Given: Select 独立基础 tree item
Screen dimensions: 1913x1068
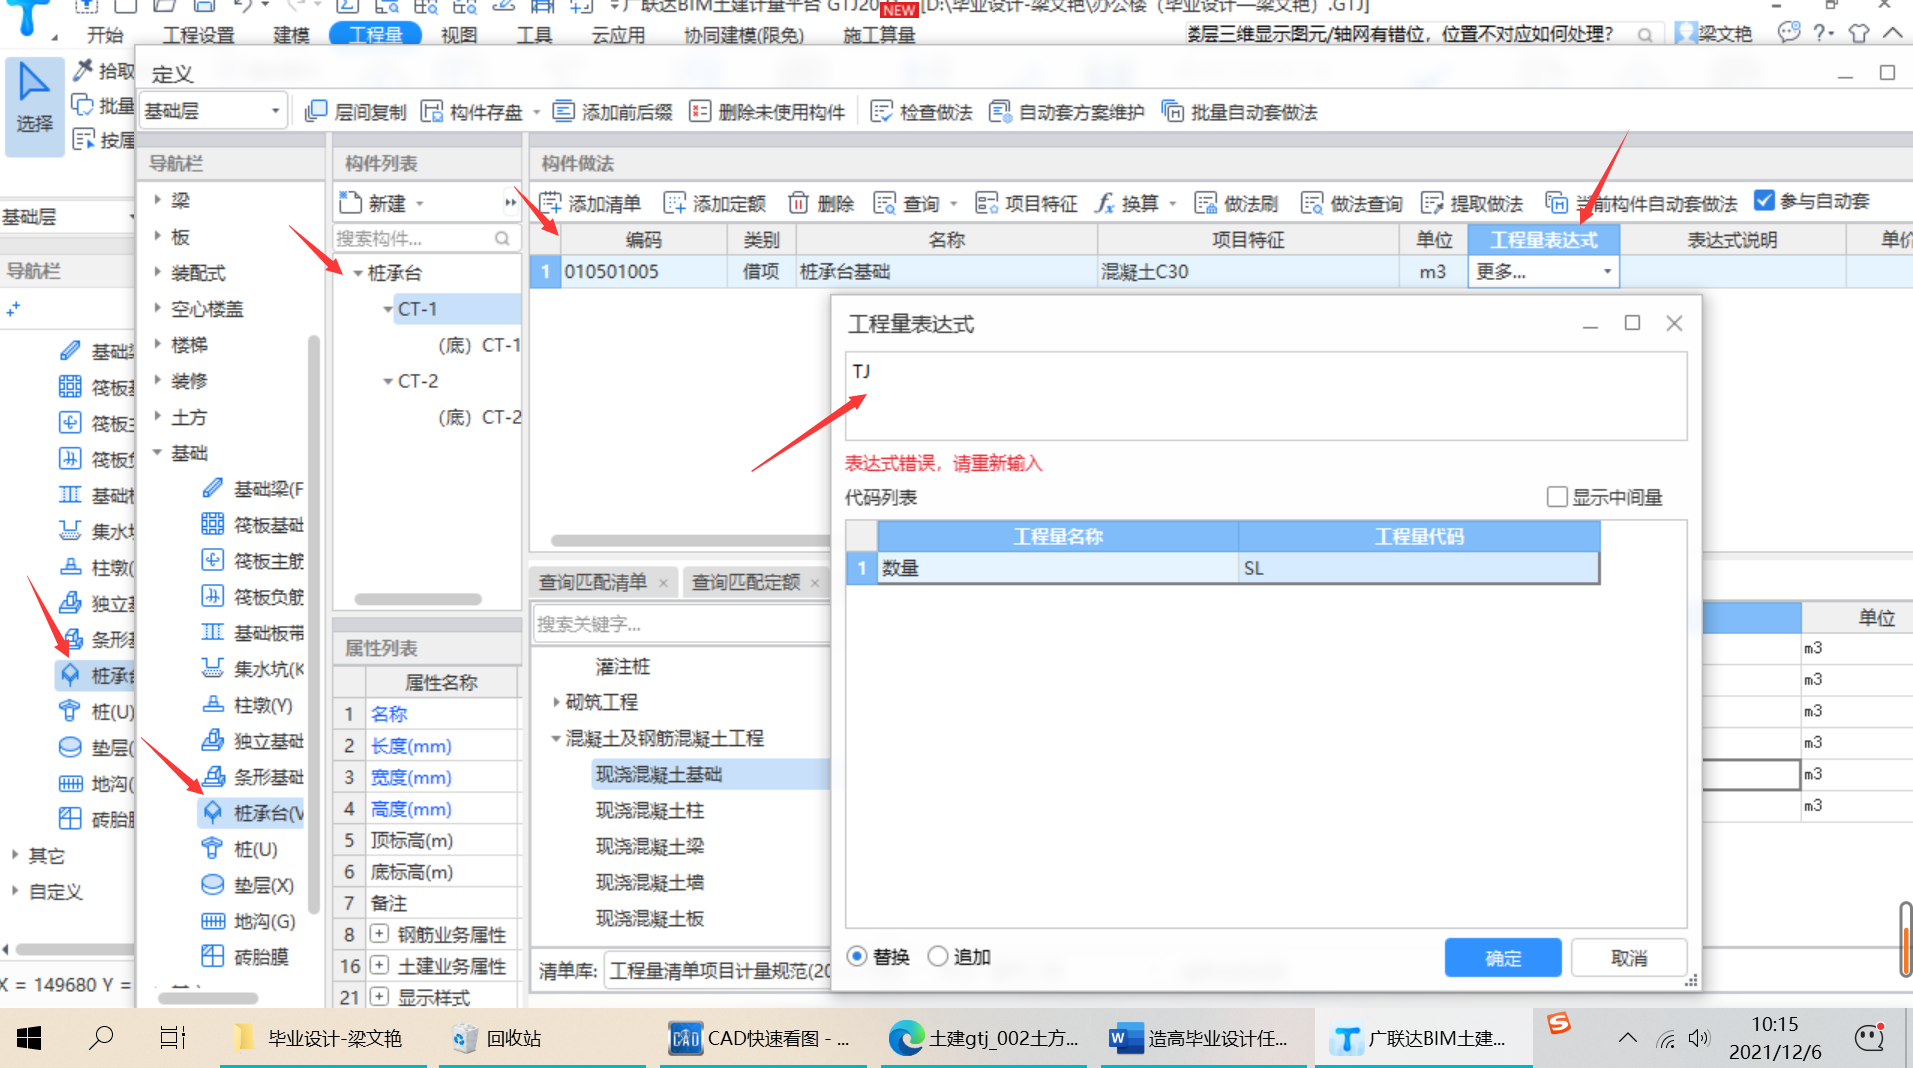Looking at the screenshot, I should point(254,740).
